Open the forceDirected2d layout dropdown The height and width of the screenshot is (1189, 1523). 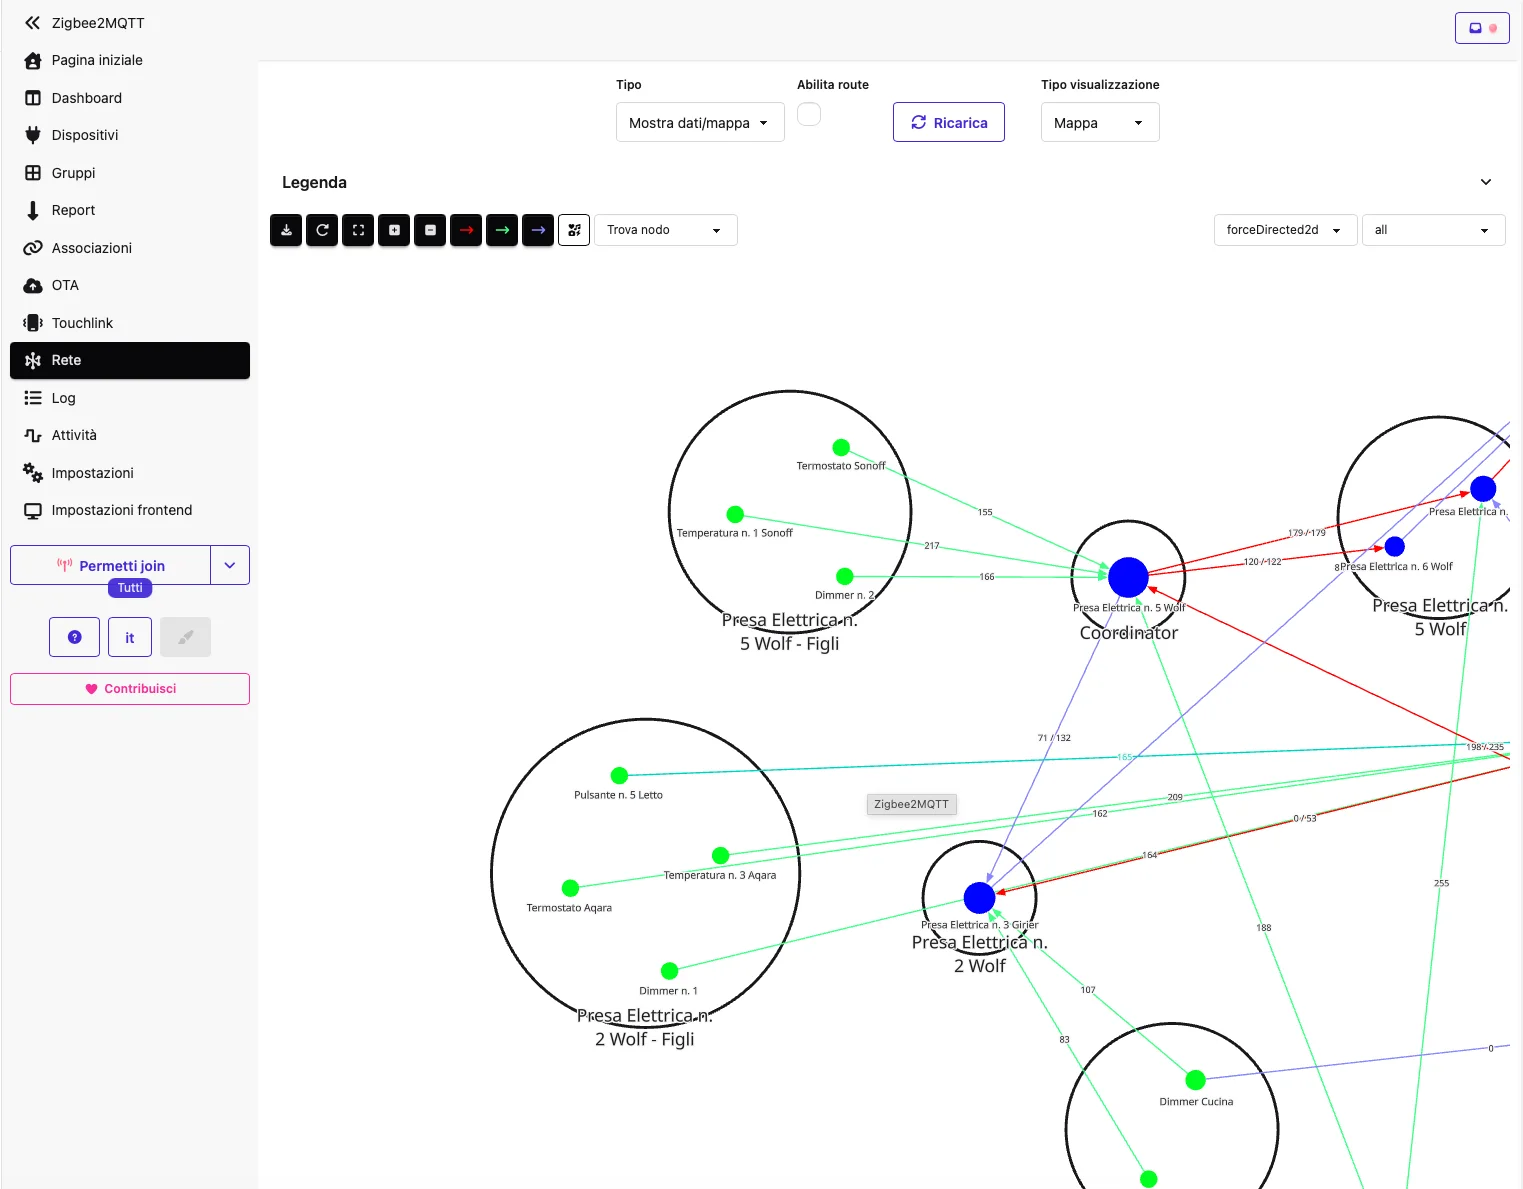(x=1286, y=230)
